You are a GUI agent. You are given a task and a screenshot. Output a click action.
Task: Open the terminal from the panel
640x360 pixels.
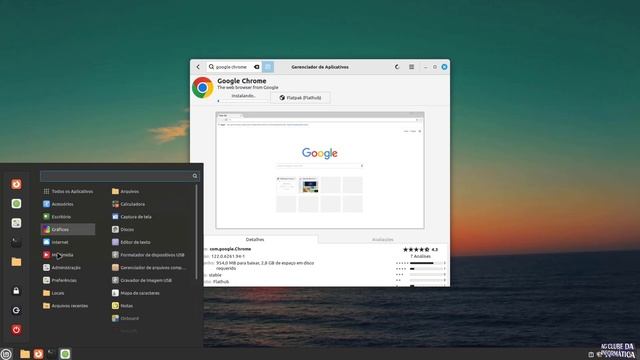click(x=51, y=354)
